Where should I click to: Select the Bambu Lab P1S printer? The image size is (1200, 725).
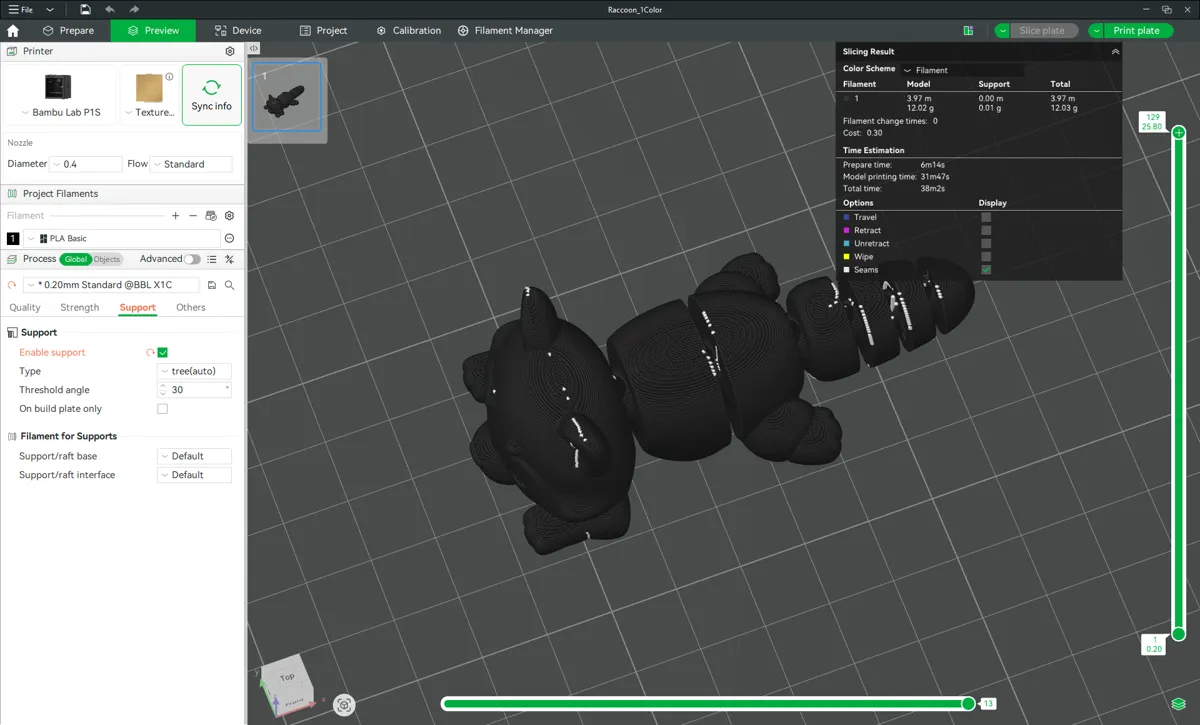(60, 95)
